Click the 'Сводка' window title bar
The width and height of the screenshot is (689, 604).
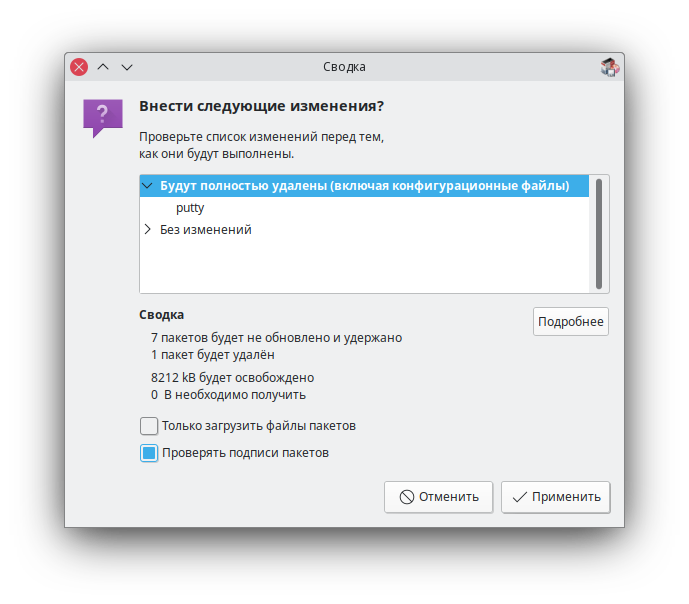click(x=344, y=67)
